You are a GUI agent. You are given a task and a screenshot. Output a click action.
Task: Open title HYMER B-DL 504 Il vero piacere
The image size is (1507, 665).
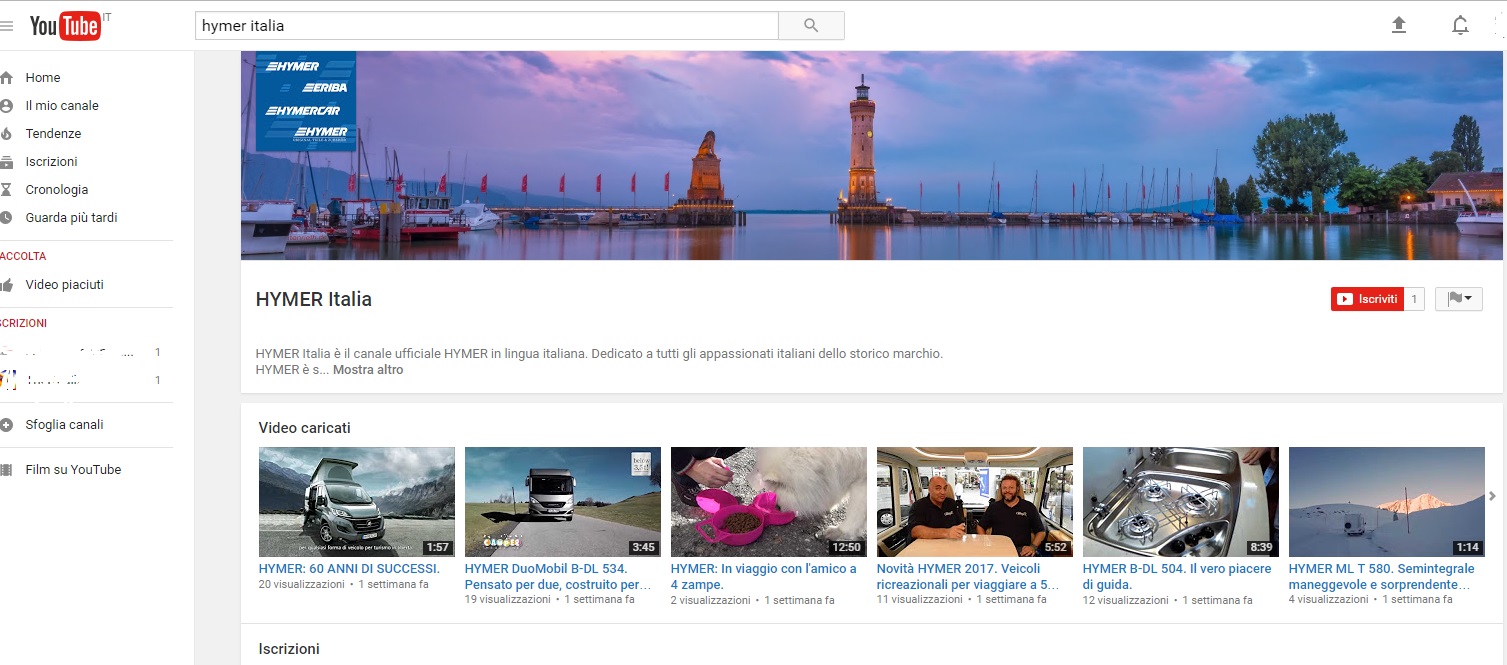coord(1177,577)
